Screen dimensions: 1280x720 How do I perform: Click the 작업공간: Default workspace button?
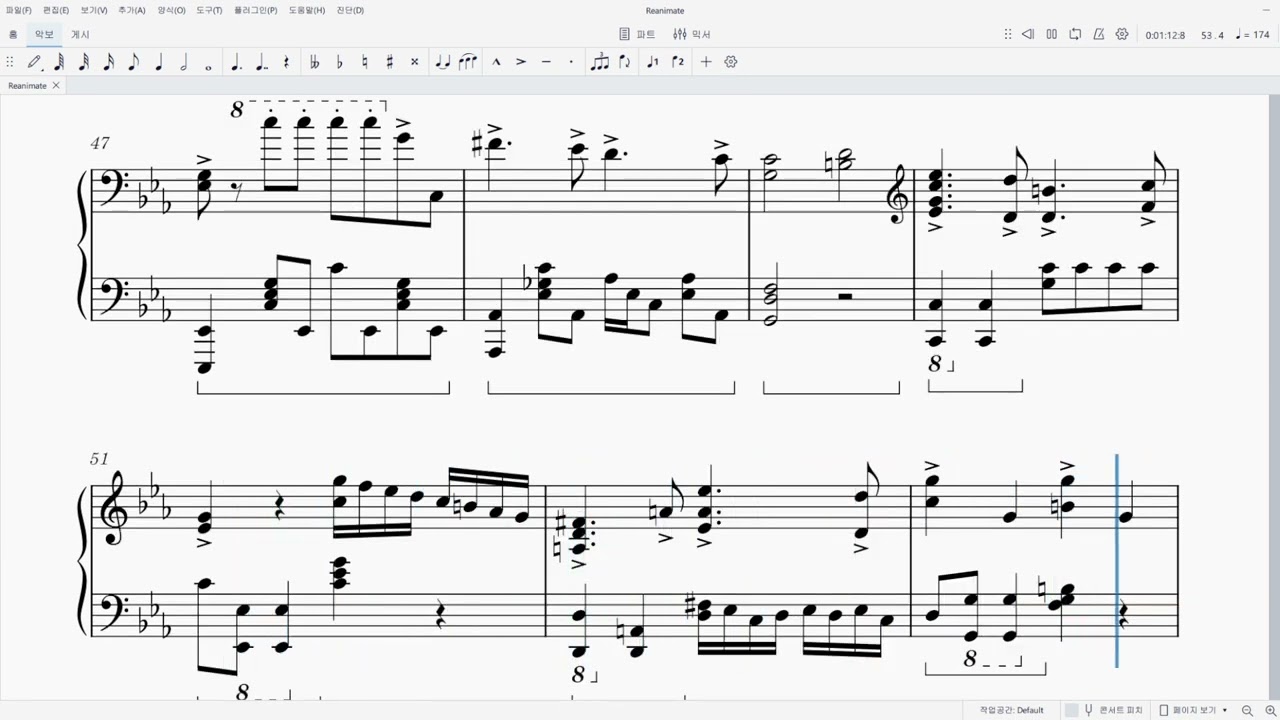point(1011,710)
